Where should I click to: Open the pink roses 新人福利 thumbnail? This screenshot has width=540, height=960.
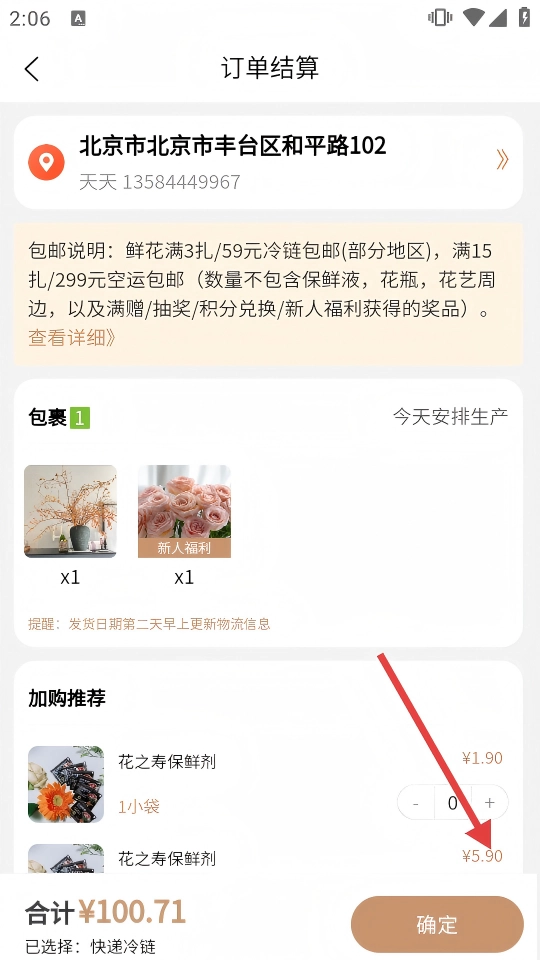pyautogui.click(x=184, y=511)
